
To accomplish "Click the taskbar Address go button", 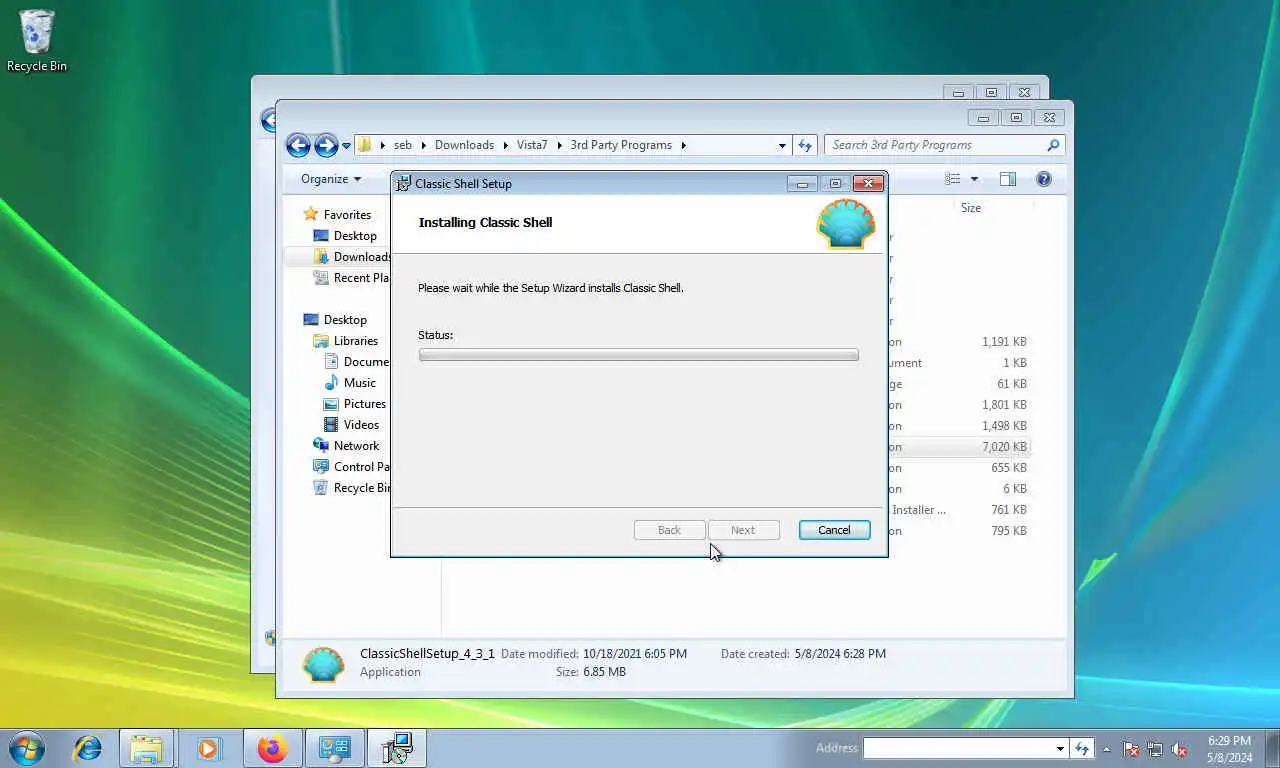I will pyautogui.click(x=1081, y=748).
